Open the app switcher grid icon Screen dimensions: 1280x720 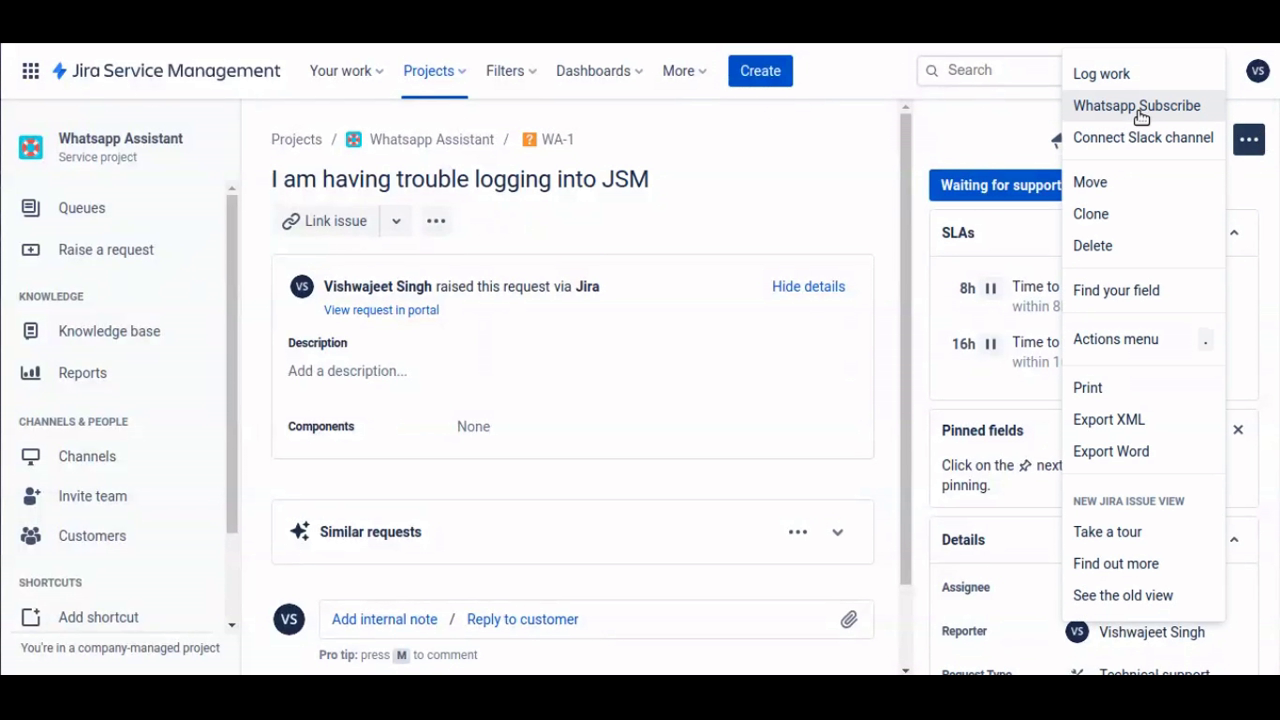(x=31, y=71)
